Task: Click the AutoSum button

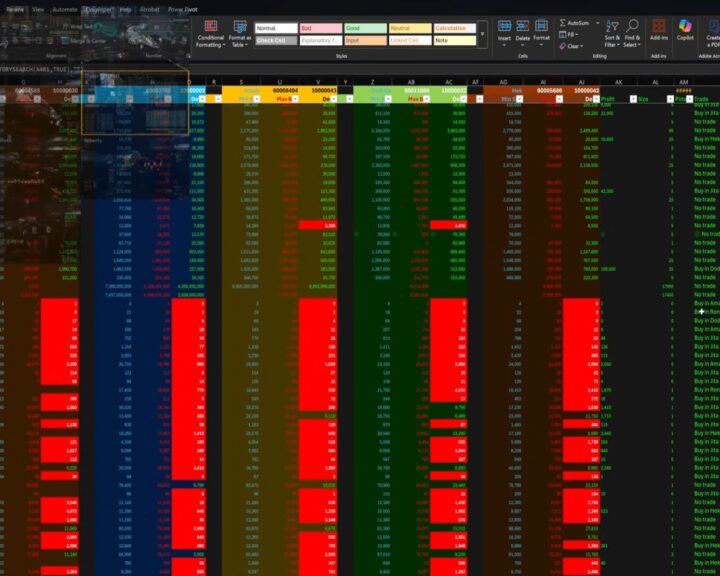Action: (574, 22)
